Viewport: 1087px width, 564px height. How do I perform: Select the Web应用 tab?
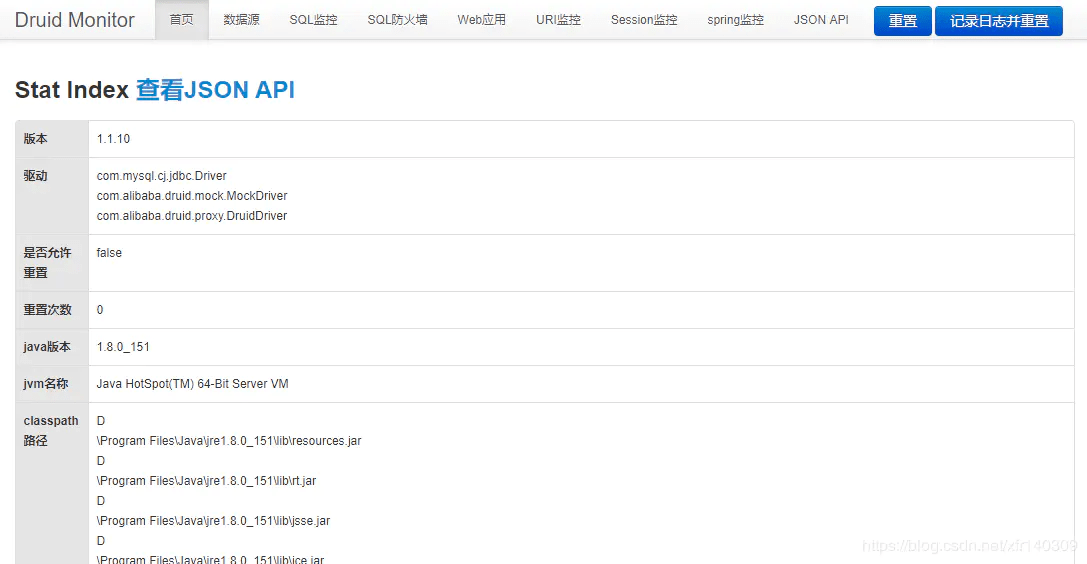point(481,20)
